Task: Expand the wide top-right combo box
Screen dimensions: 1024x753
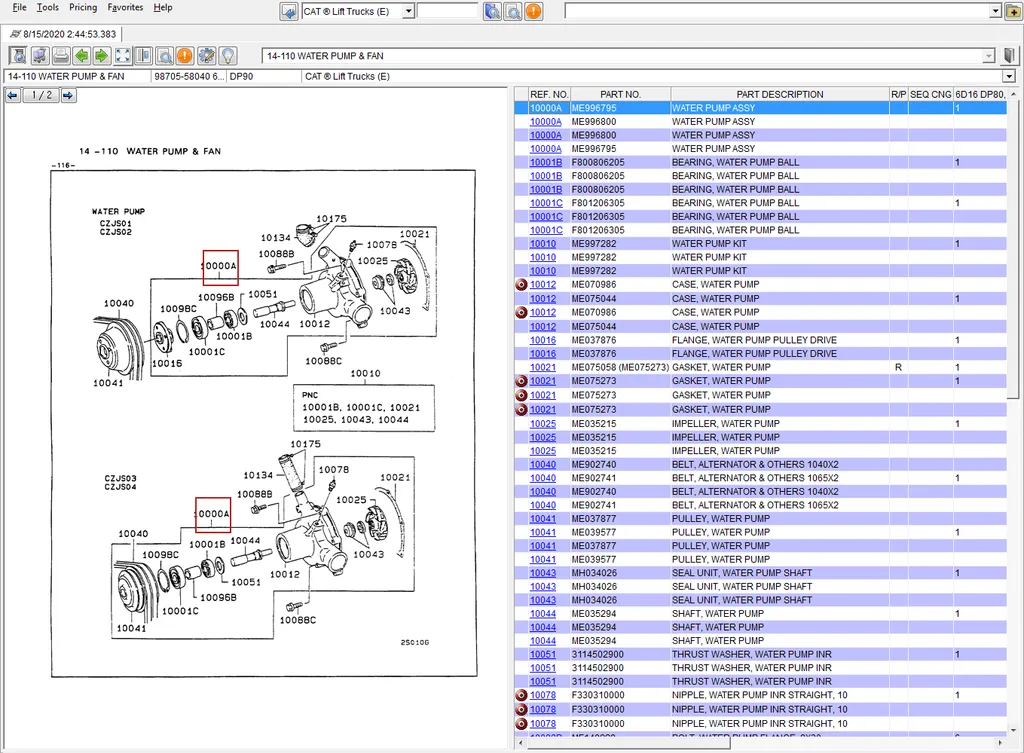Action: point(995,11)
